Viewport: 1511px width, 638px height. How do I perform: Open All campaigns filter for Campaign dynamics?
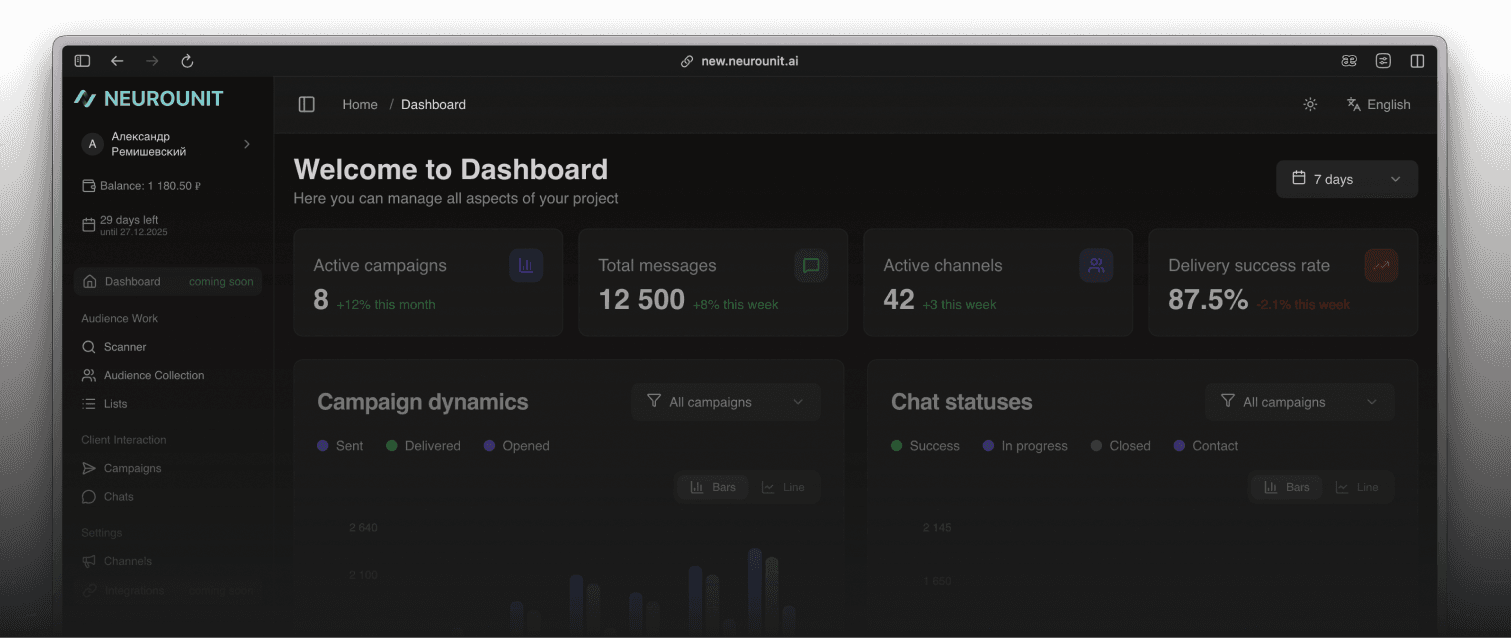(725, 401)
